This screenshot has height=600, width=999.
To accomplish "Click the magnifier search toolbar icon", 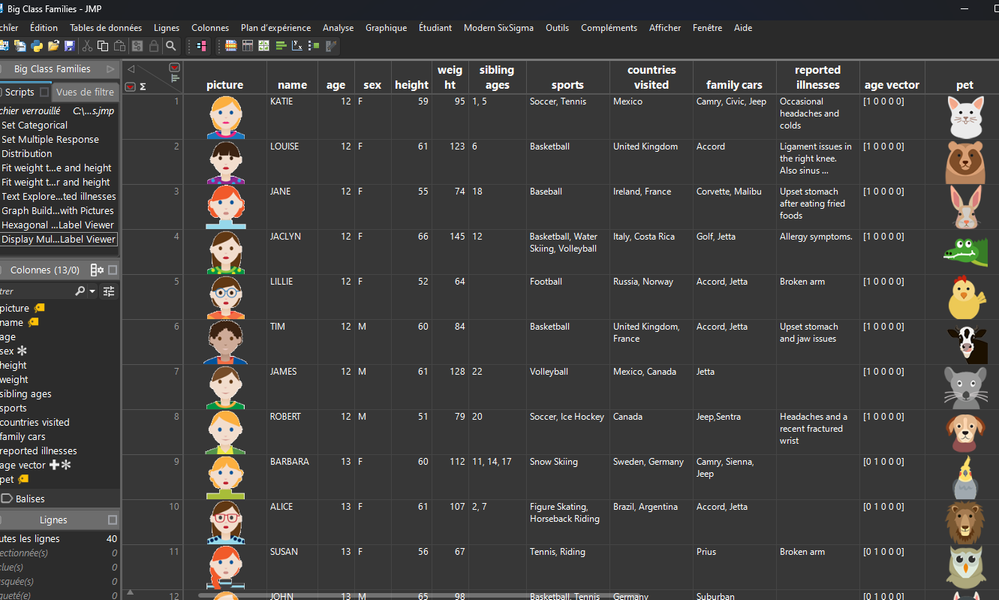I will coord(171,46).
